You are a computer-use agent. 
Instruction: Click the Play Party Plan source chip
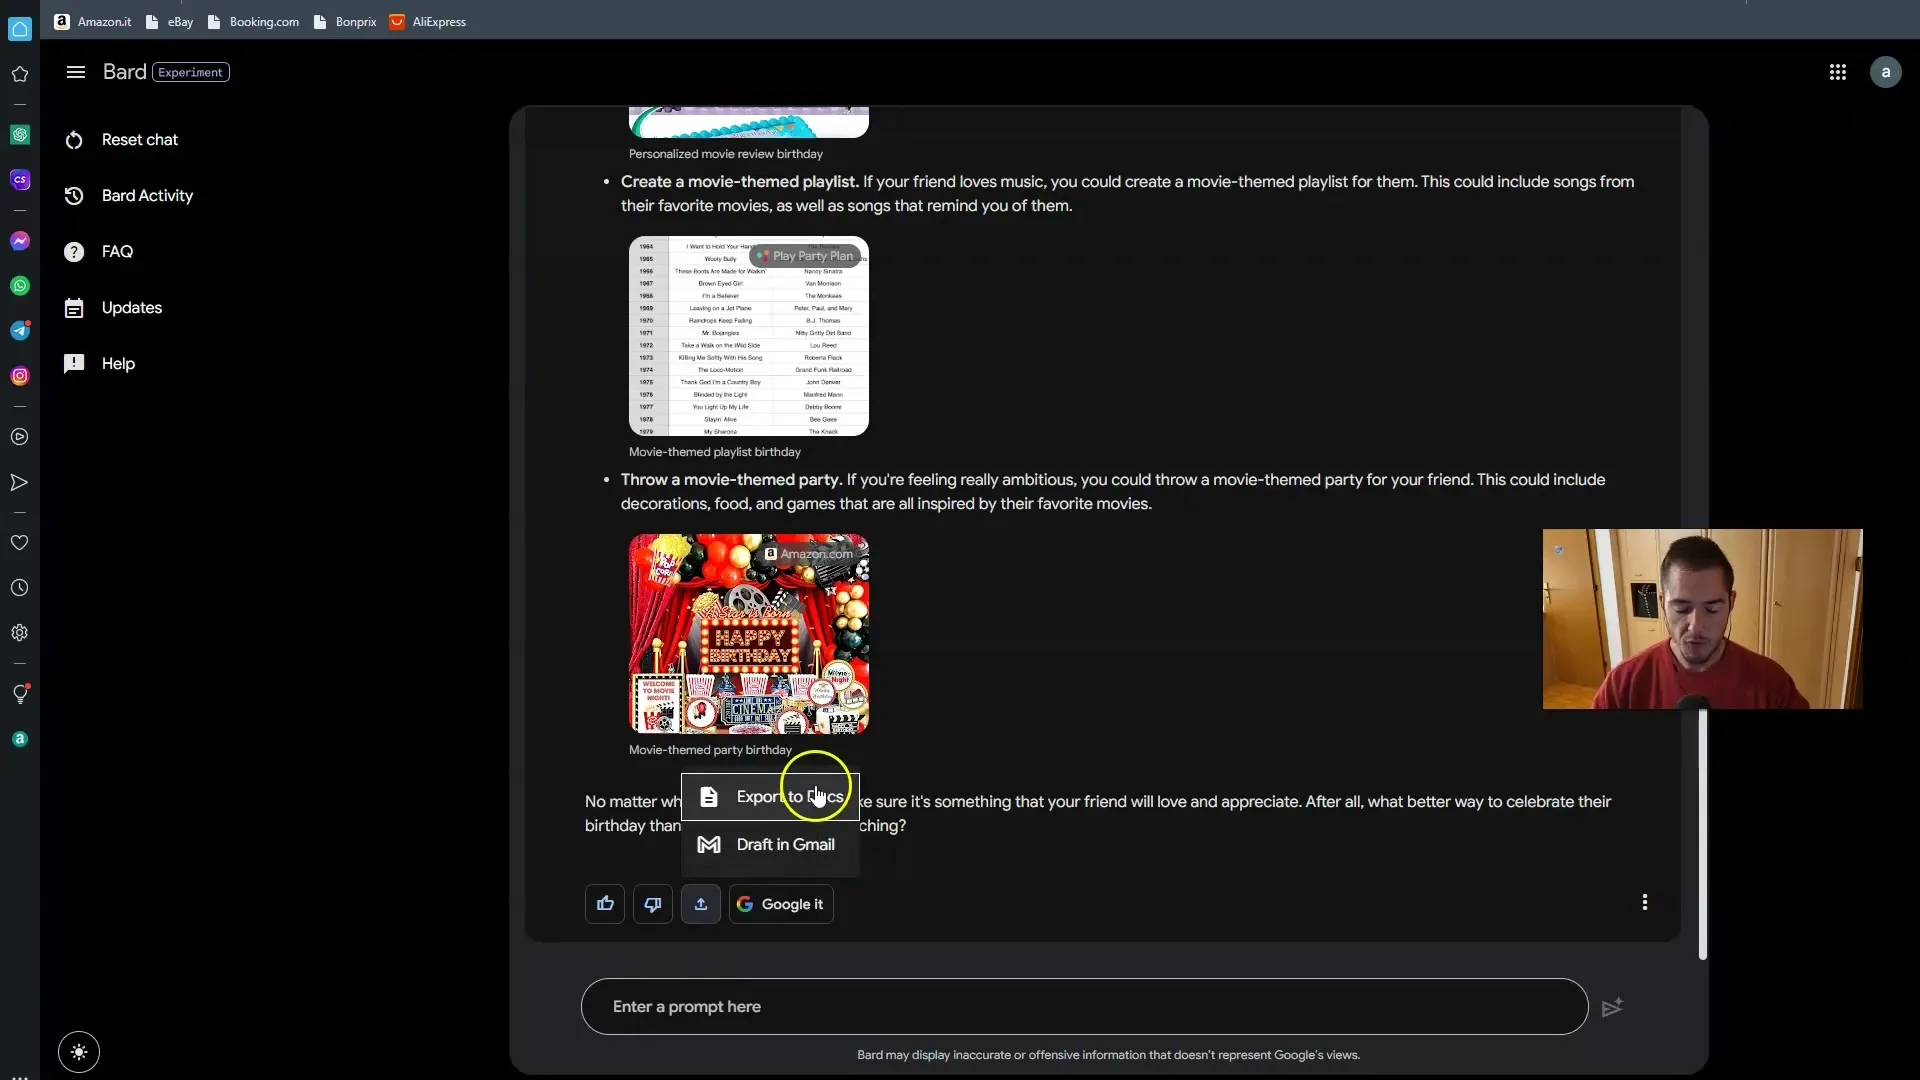805,256
